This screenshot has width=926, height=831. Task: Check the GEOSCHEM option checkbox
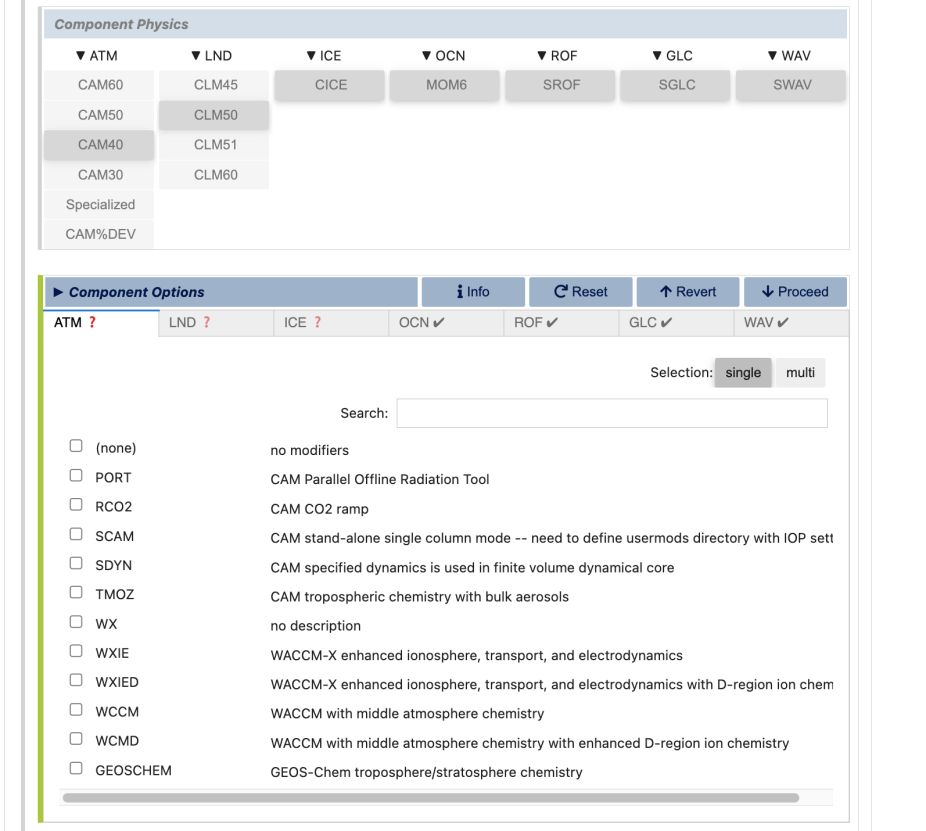point(76,769)
